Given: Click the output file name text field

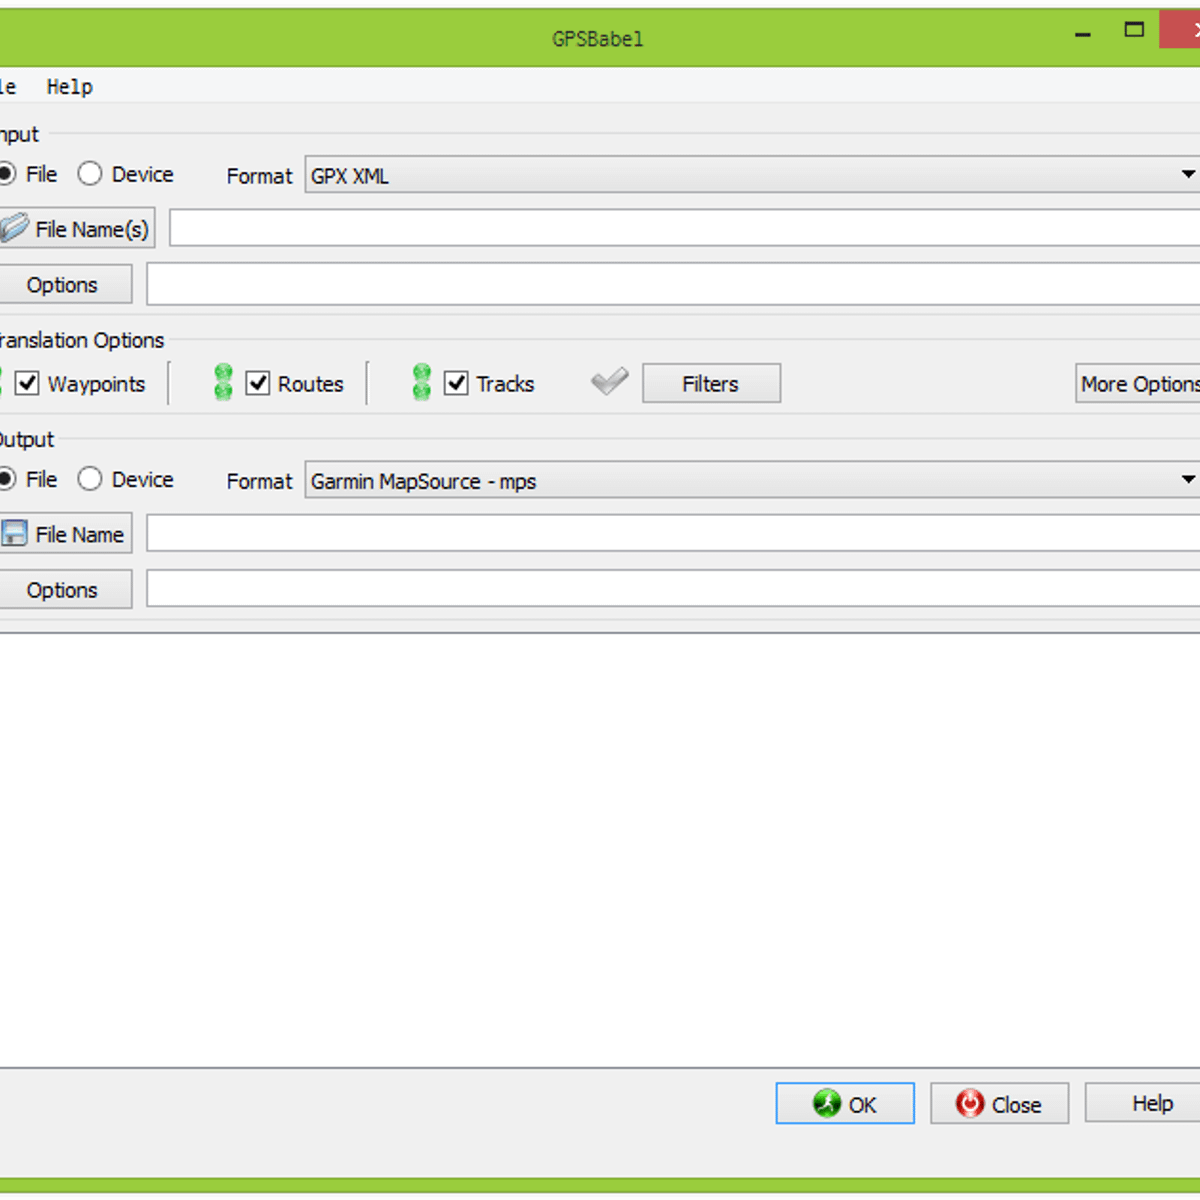Looking at the screenshot, I should pyautogui.click(x=674, y=533).
